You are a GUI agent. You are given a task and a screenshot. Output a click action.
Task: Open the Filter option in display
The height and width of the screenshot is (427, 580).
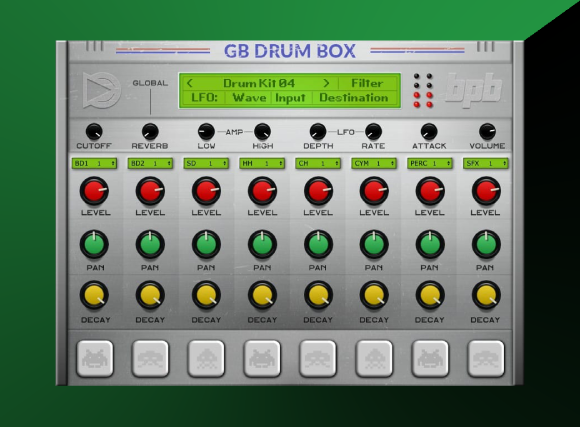coord(367,83)
